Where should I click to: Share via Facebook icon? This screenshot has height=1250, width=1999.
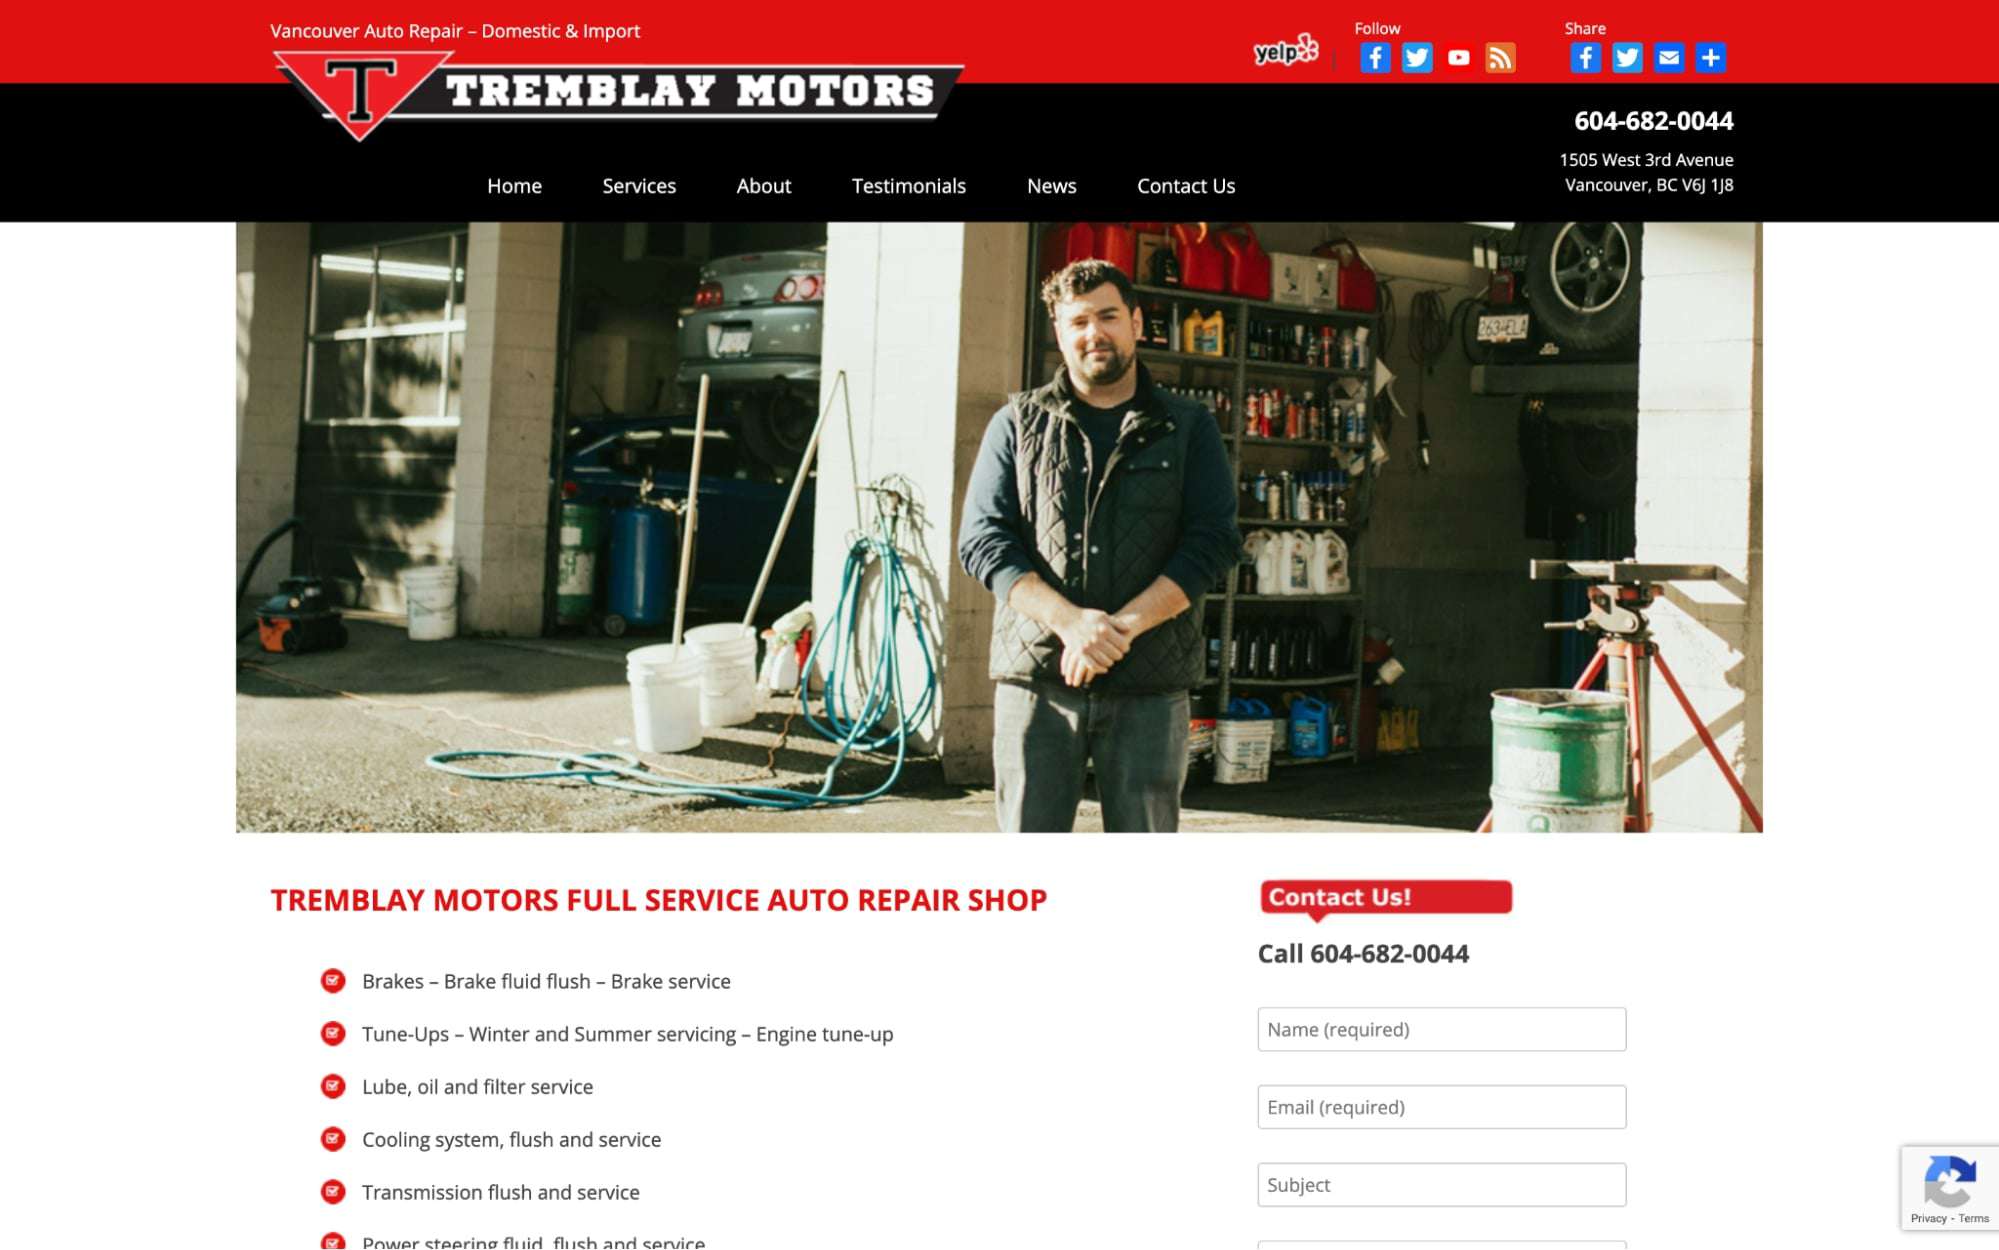coord(1585,58)
